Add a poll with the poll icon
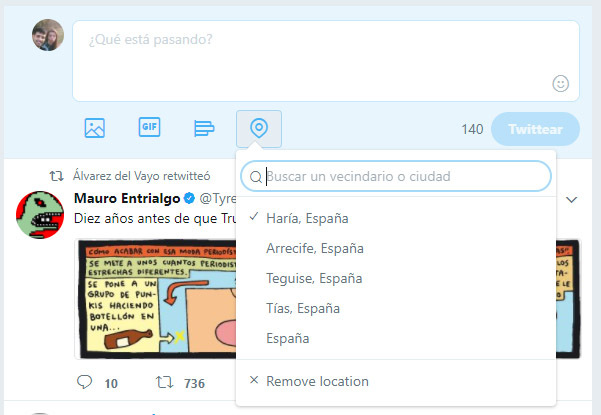The height and width of the screenshot is (415, 601). tap(204, 128)
